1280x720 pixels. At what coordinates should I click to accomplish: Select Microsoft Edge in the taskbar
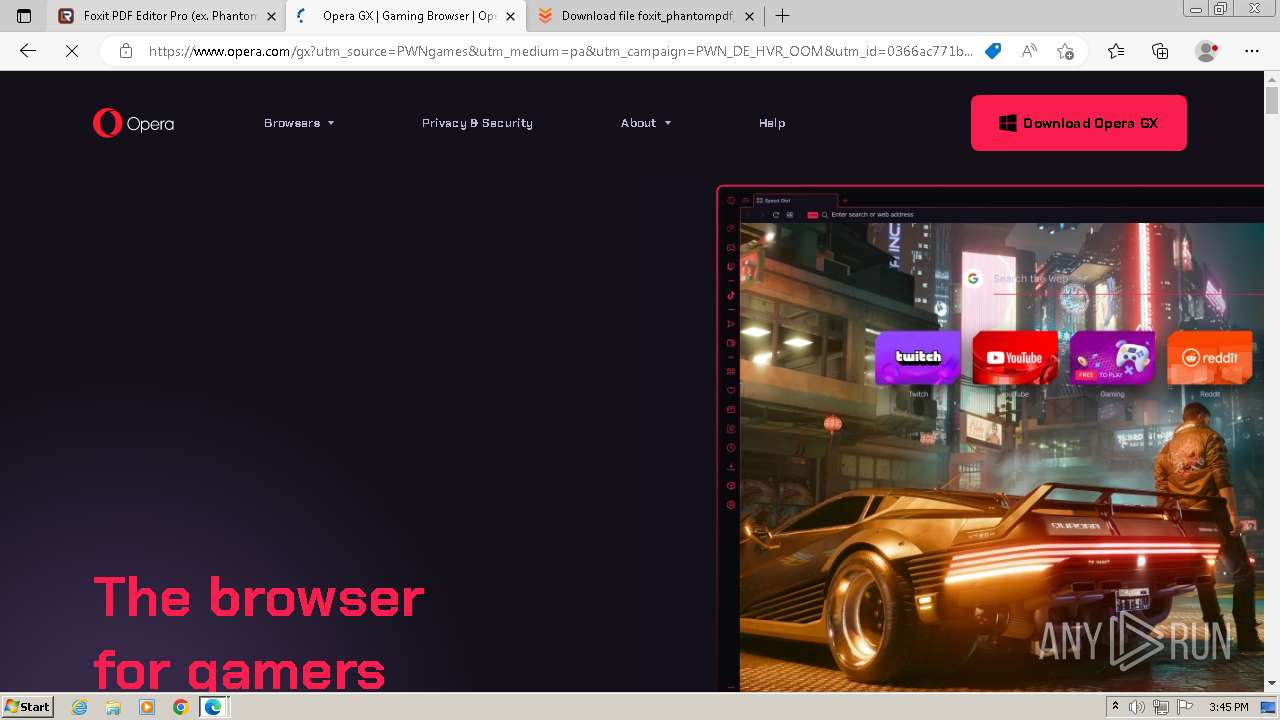214,707
